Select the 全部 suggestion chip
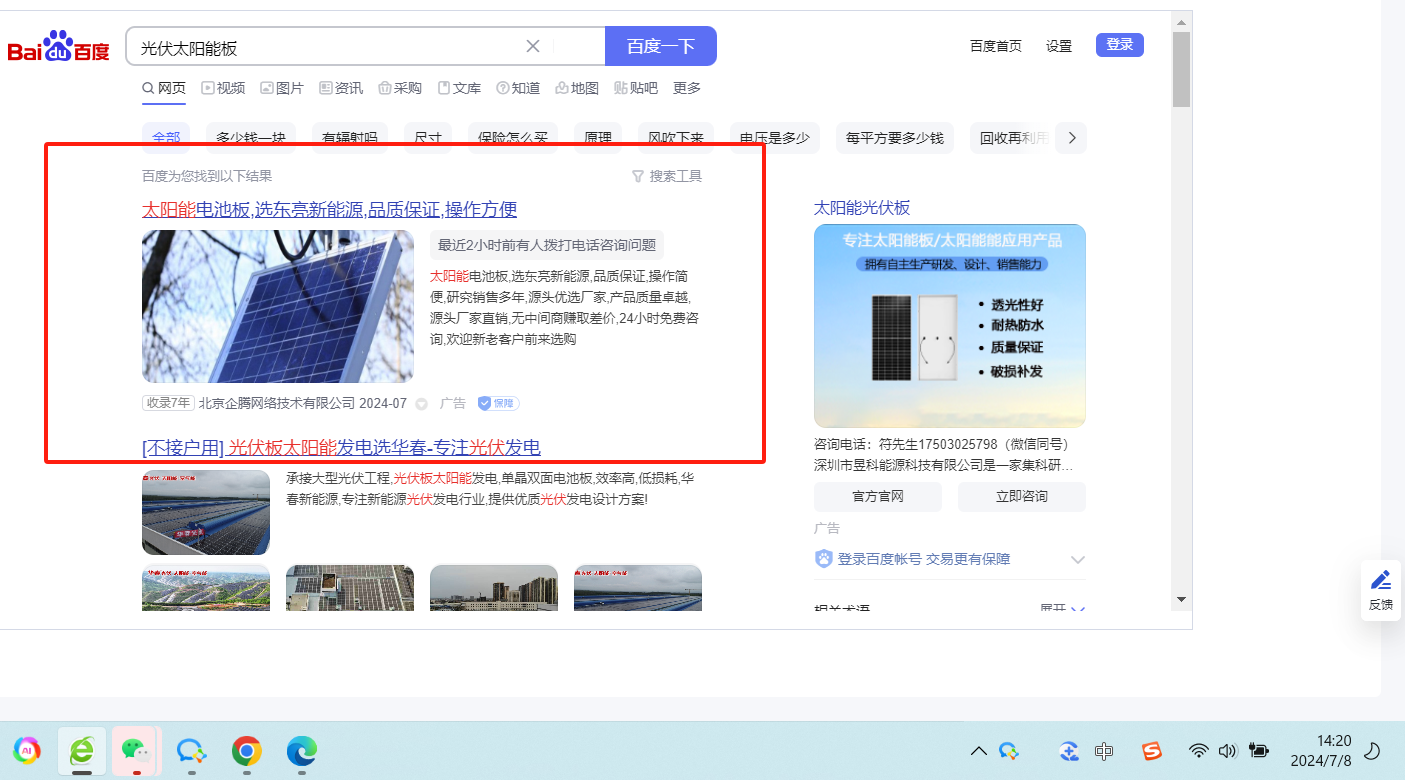Viewport: 1405px width, 780px height. point(167,138)
